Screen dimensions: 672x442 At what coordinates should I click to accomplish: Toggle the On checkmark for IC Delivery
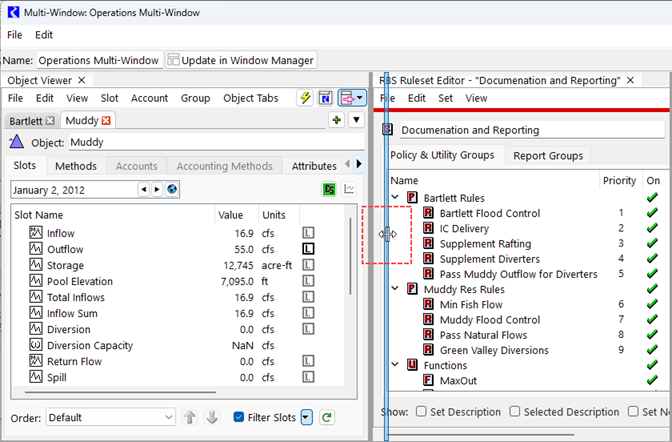(652, 228)
